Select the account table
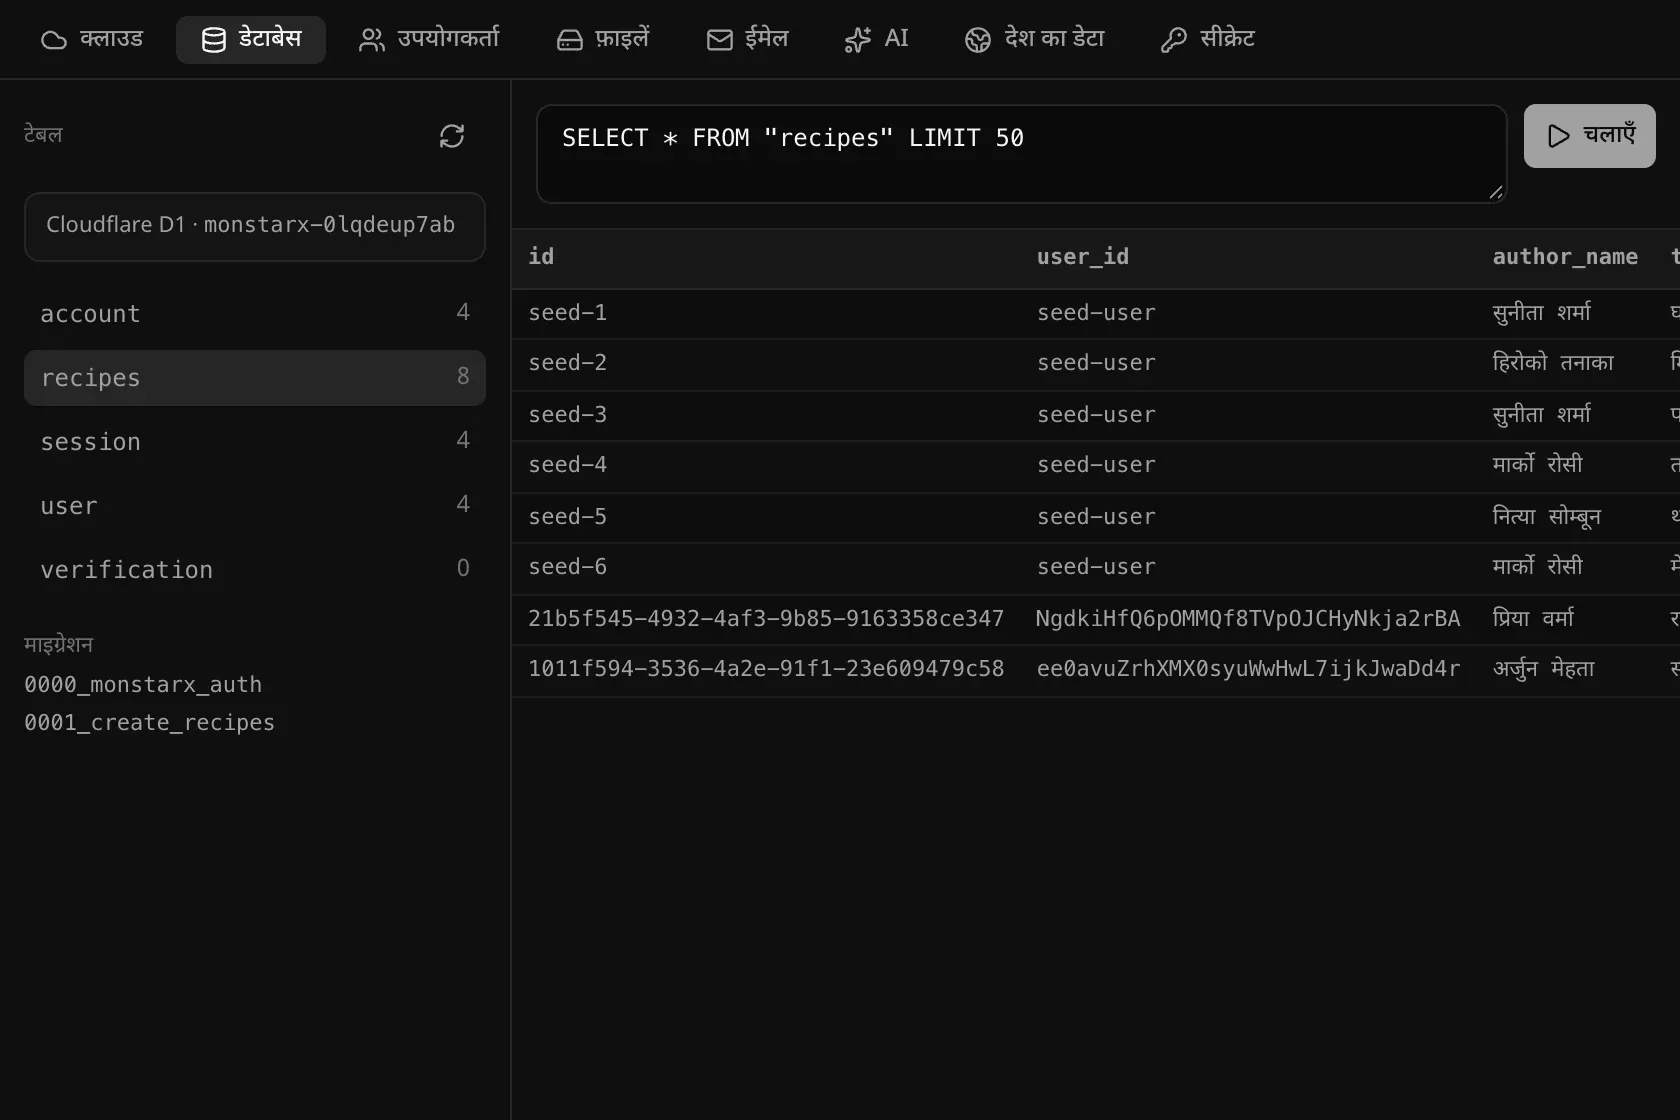Viewport: 1680px width, 1120px height. point(255,314)
